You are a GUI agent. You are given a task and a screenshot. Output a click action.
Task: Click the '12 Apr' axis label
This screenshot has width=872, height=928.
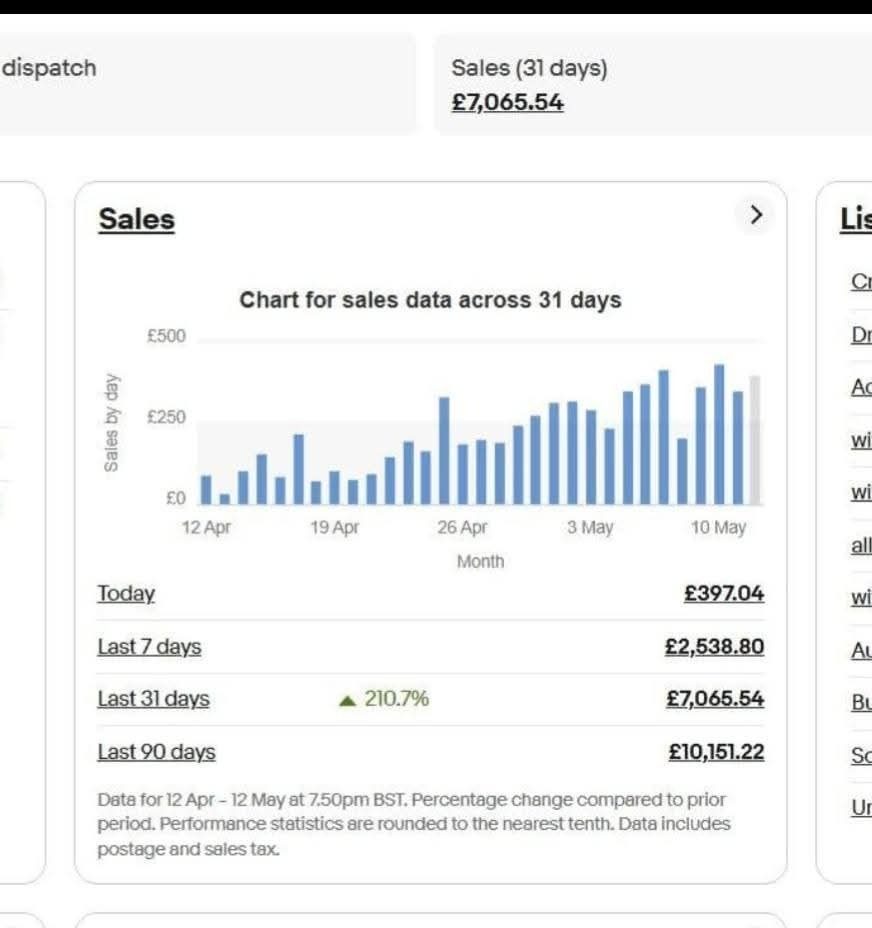(206, 527)
